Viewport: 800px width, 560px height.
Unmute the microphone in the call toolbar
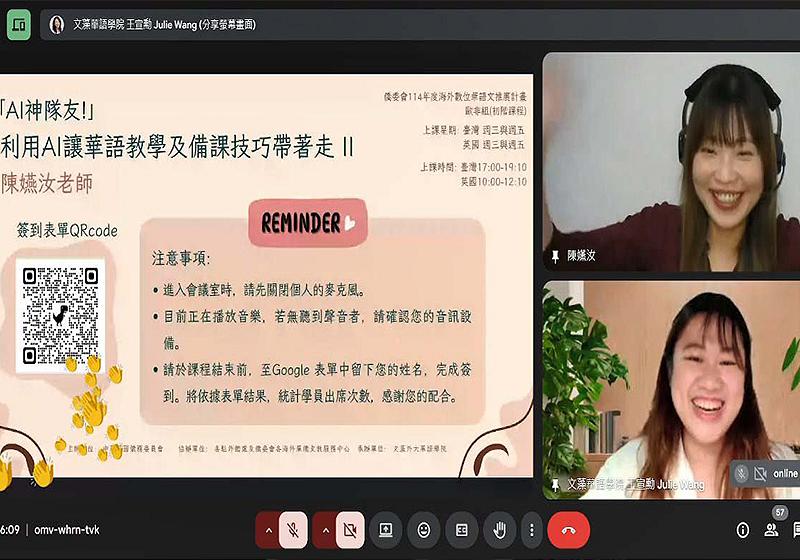tap(294, 529)
